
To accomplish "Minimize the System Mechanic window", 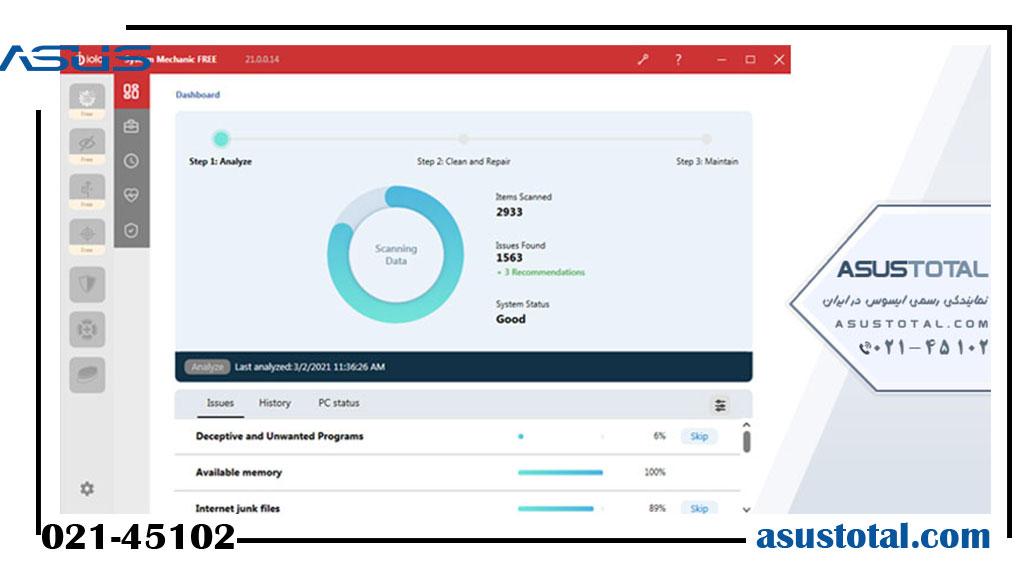I will tap(722, 59).
